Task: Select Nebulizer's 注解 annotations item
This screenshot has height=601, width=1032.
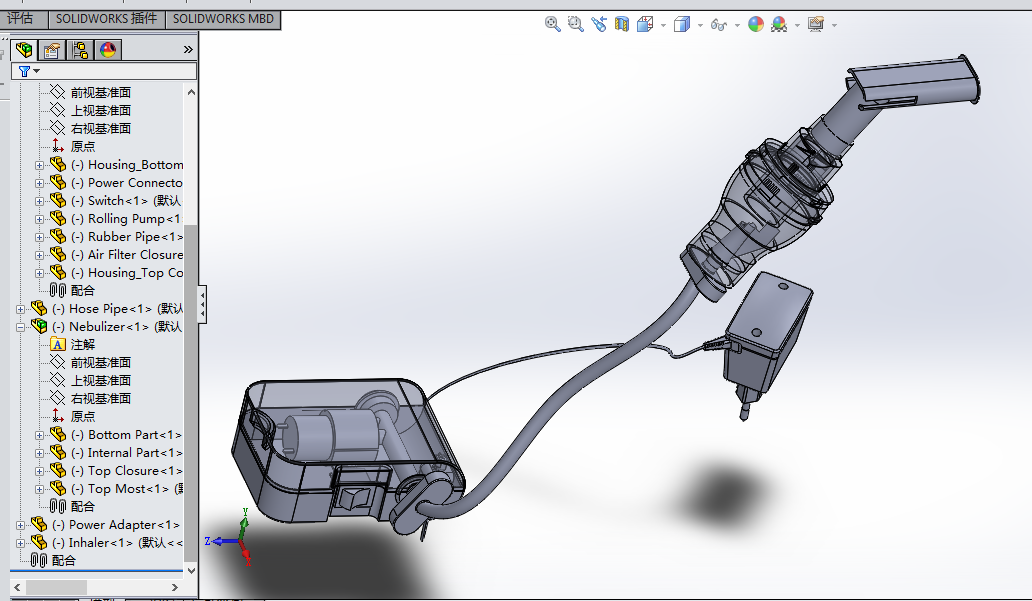Action: (83, 344)
